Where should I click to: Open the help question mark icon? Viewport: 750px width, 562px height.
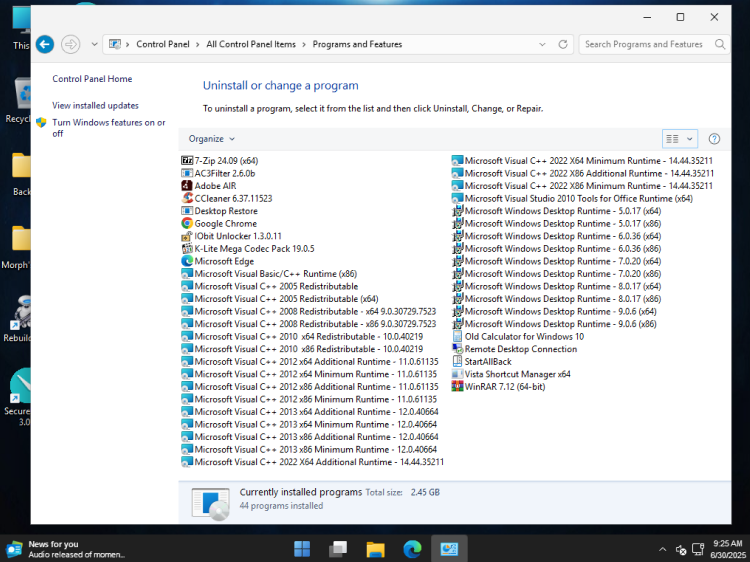click(x=714, y=139)
